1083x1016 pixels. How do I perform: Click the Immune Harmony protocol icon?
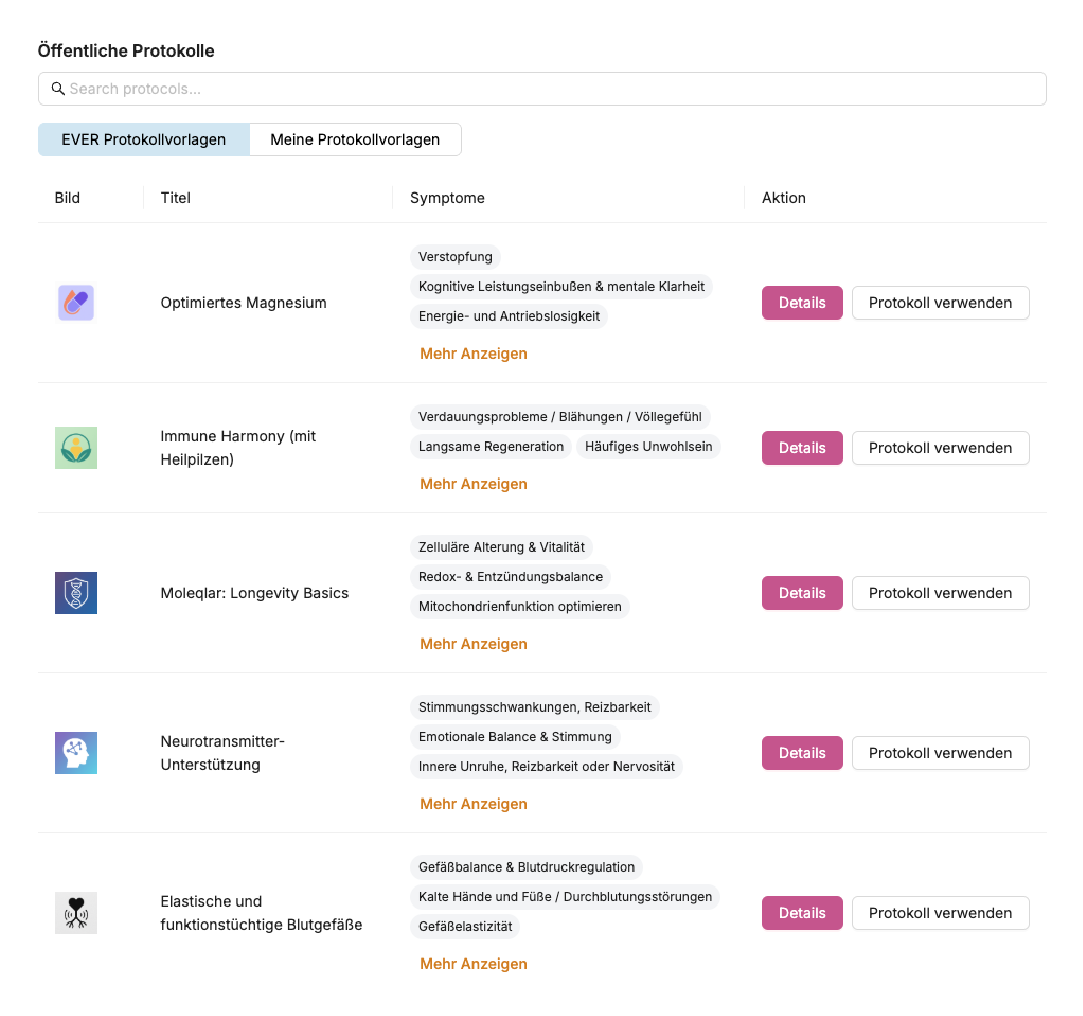76,448
